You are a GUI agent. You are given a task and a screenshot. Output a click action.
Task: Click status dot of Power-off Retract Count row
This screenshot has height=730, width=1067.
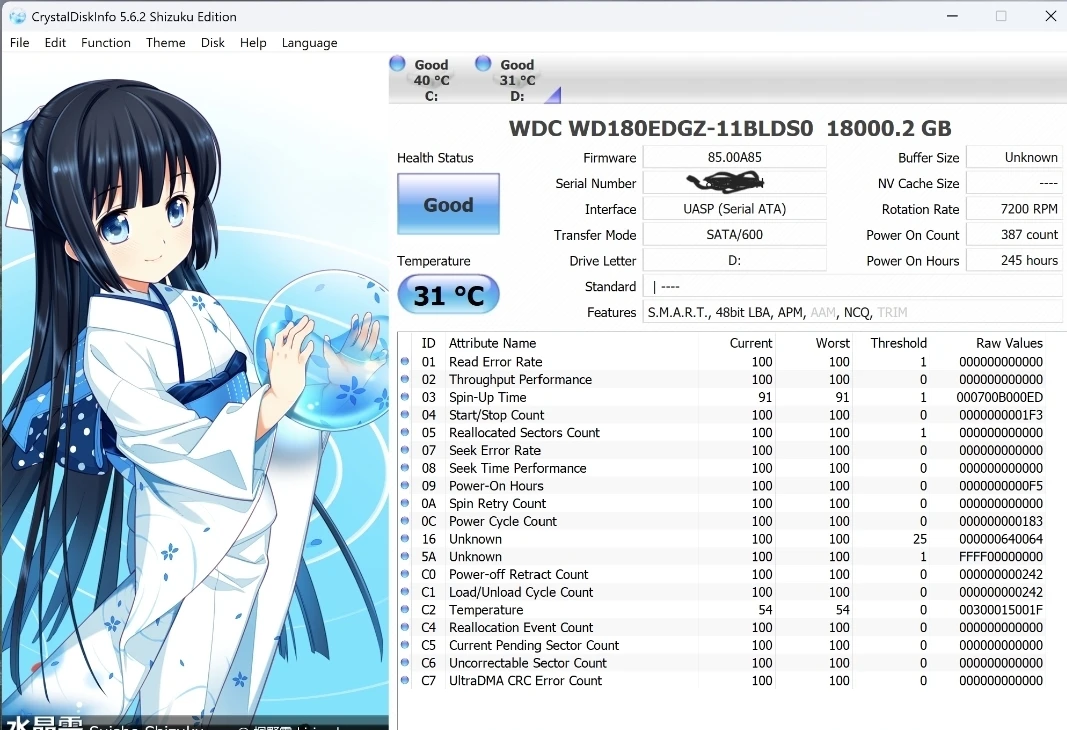pyautogui.click(x=406, y=574)
